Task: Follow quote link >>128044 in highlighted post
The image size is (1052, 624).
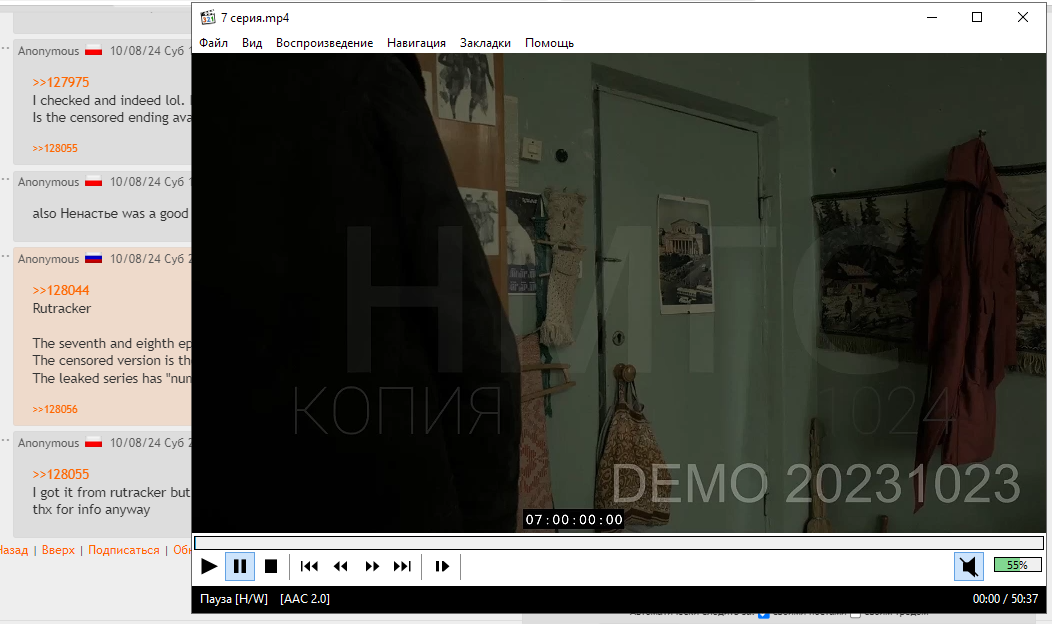Action: coord(60,290)
